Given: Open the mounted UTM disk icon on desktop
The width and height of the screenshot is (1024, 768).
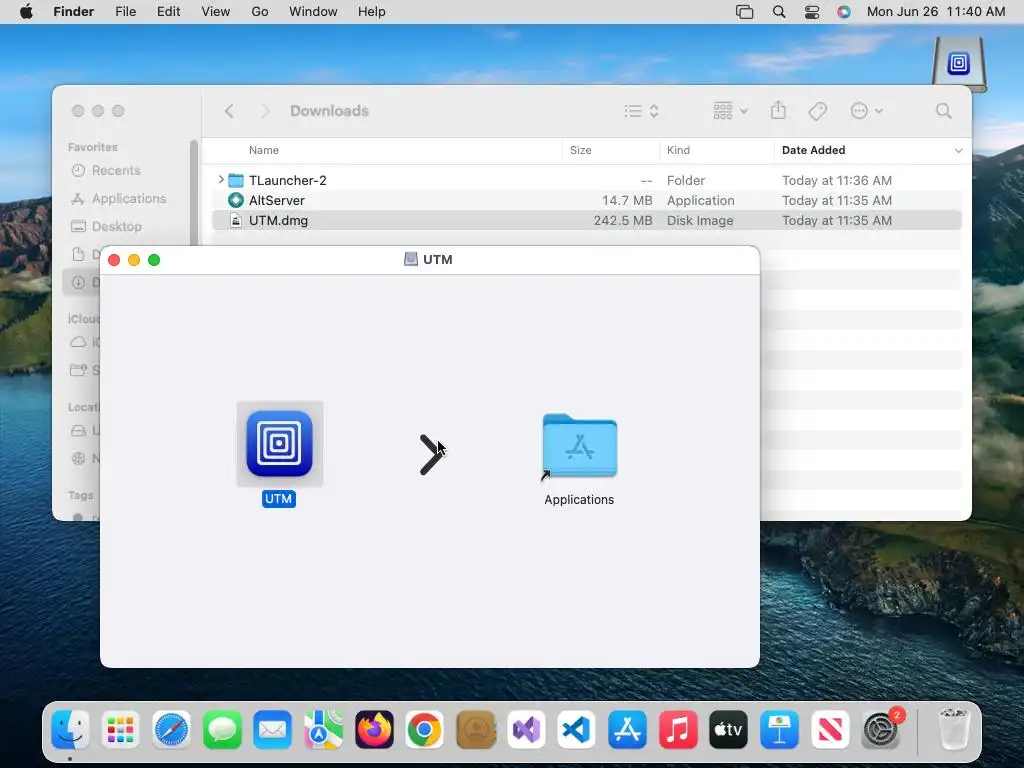Looking at the screenshot, I should 958,64.
